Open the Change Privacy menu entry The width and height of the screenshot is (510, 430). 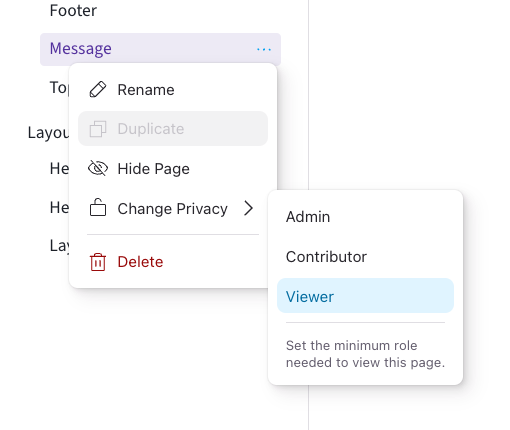(173, 208)
